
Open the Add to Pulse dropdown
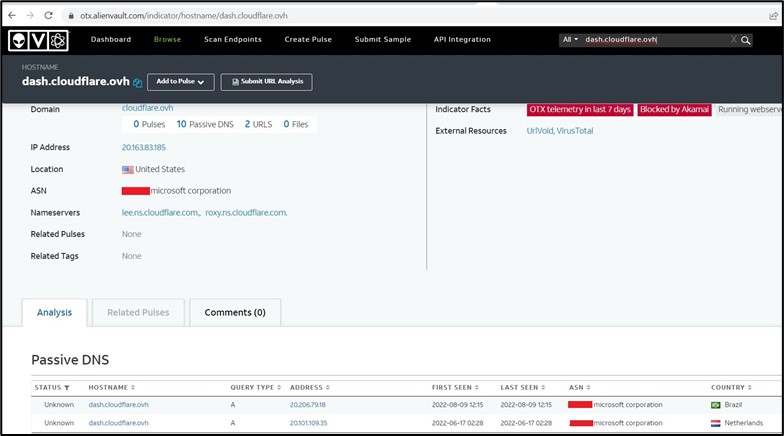(x=180, y=82)
